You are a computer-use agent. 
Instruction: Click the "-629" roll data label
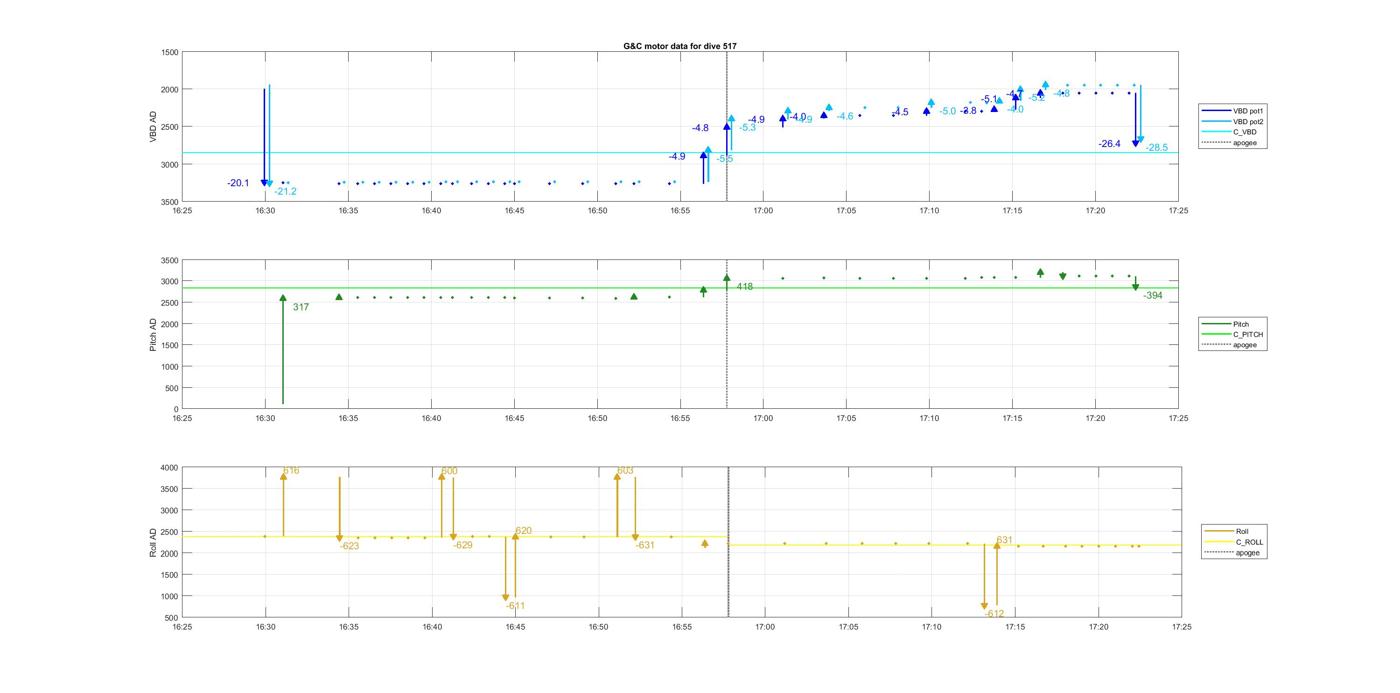coord(463,545)
